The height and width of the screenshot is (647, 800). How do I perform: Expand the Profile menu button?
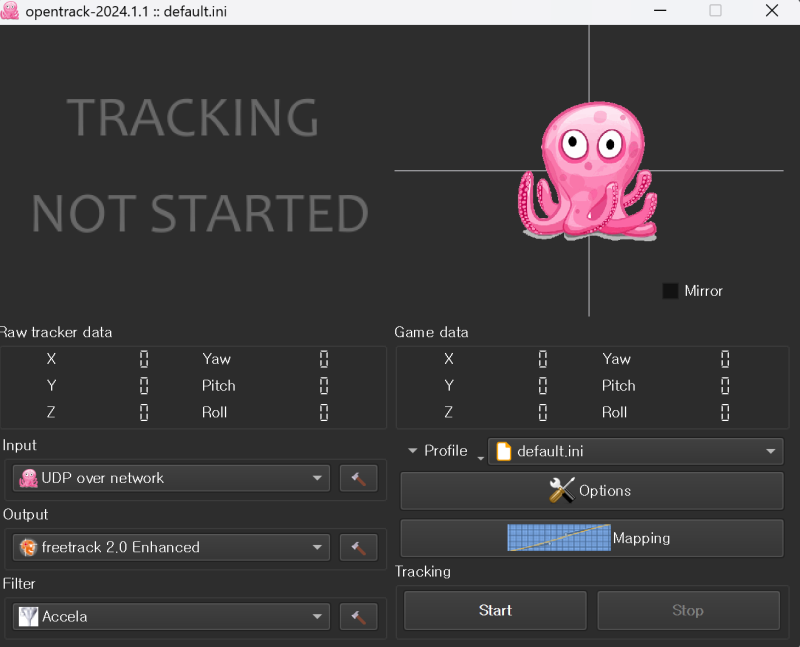coord(438,451)
